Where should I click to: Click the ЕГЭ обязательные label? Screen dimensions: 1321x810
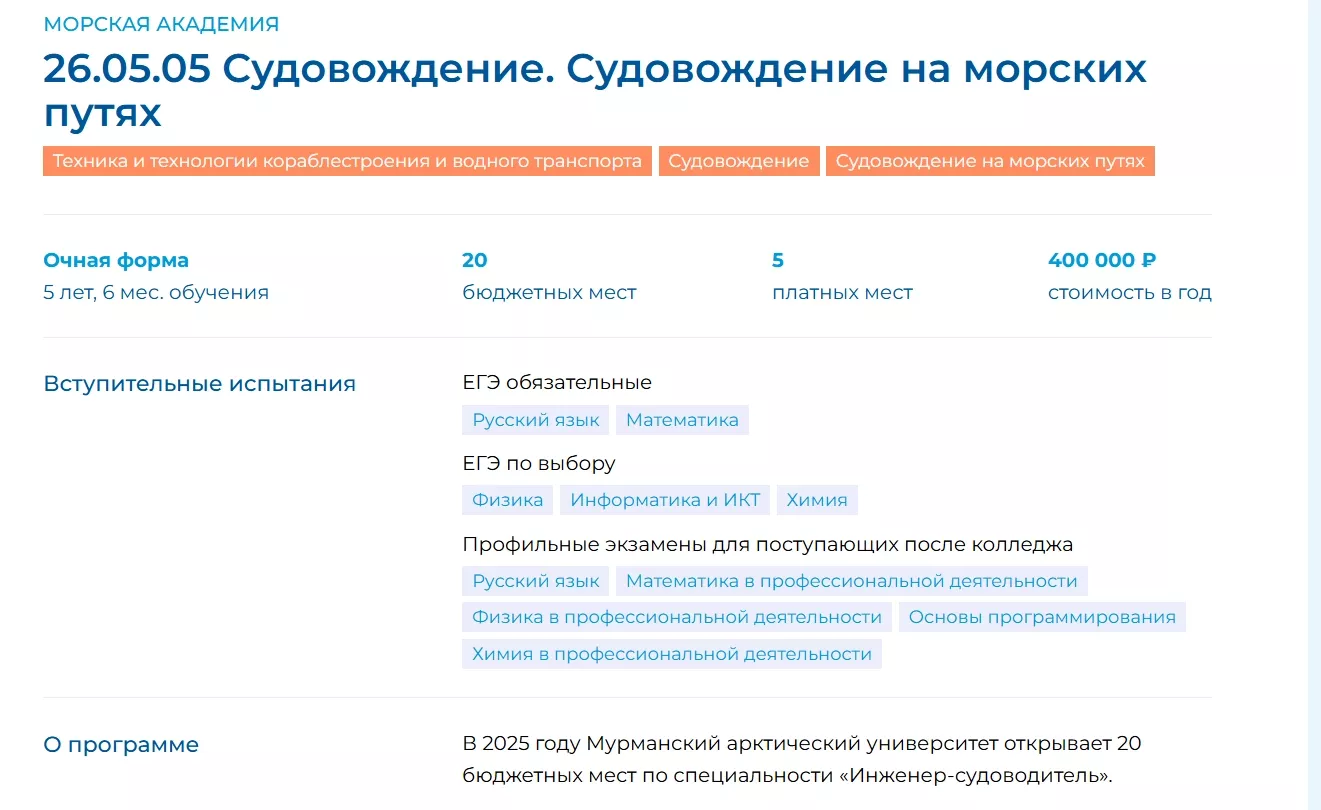point(557,382)
